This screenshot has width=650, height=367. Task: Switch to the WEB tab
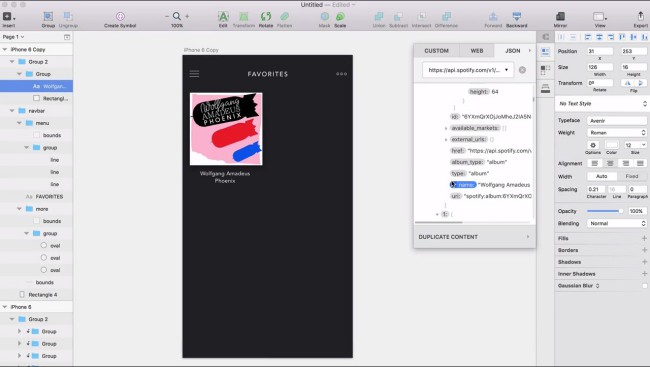477,51
